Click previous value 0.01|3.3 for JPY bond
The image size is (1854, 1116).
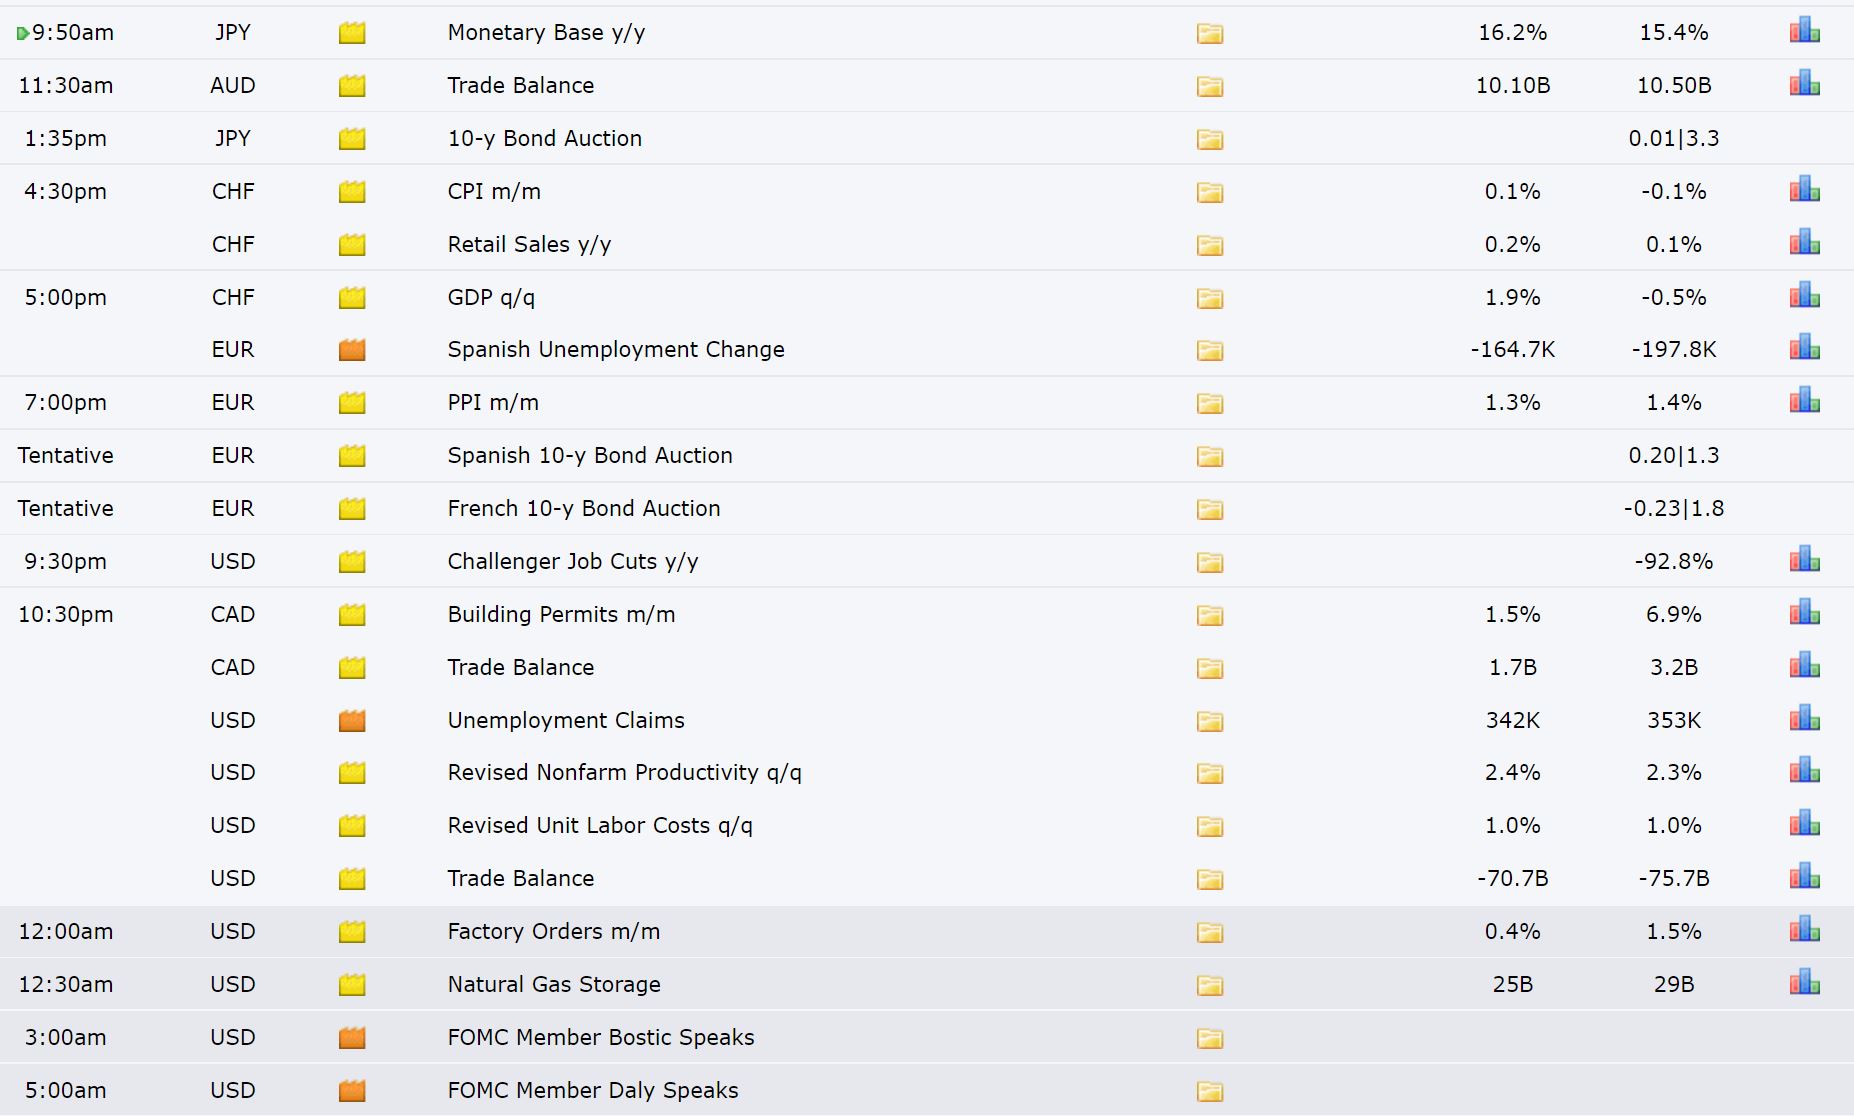[x=1674, y=138]
